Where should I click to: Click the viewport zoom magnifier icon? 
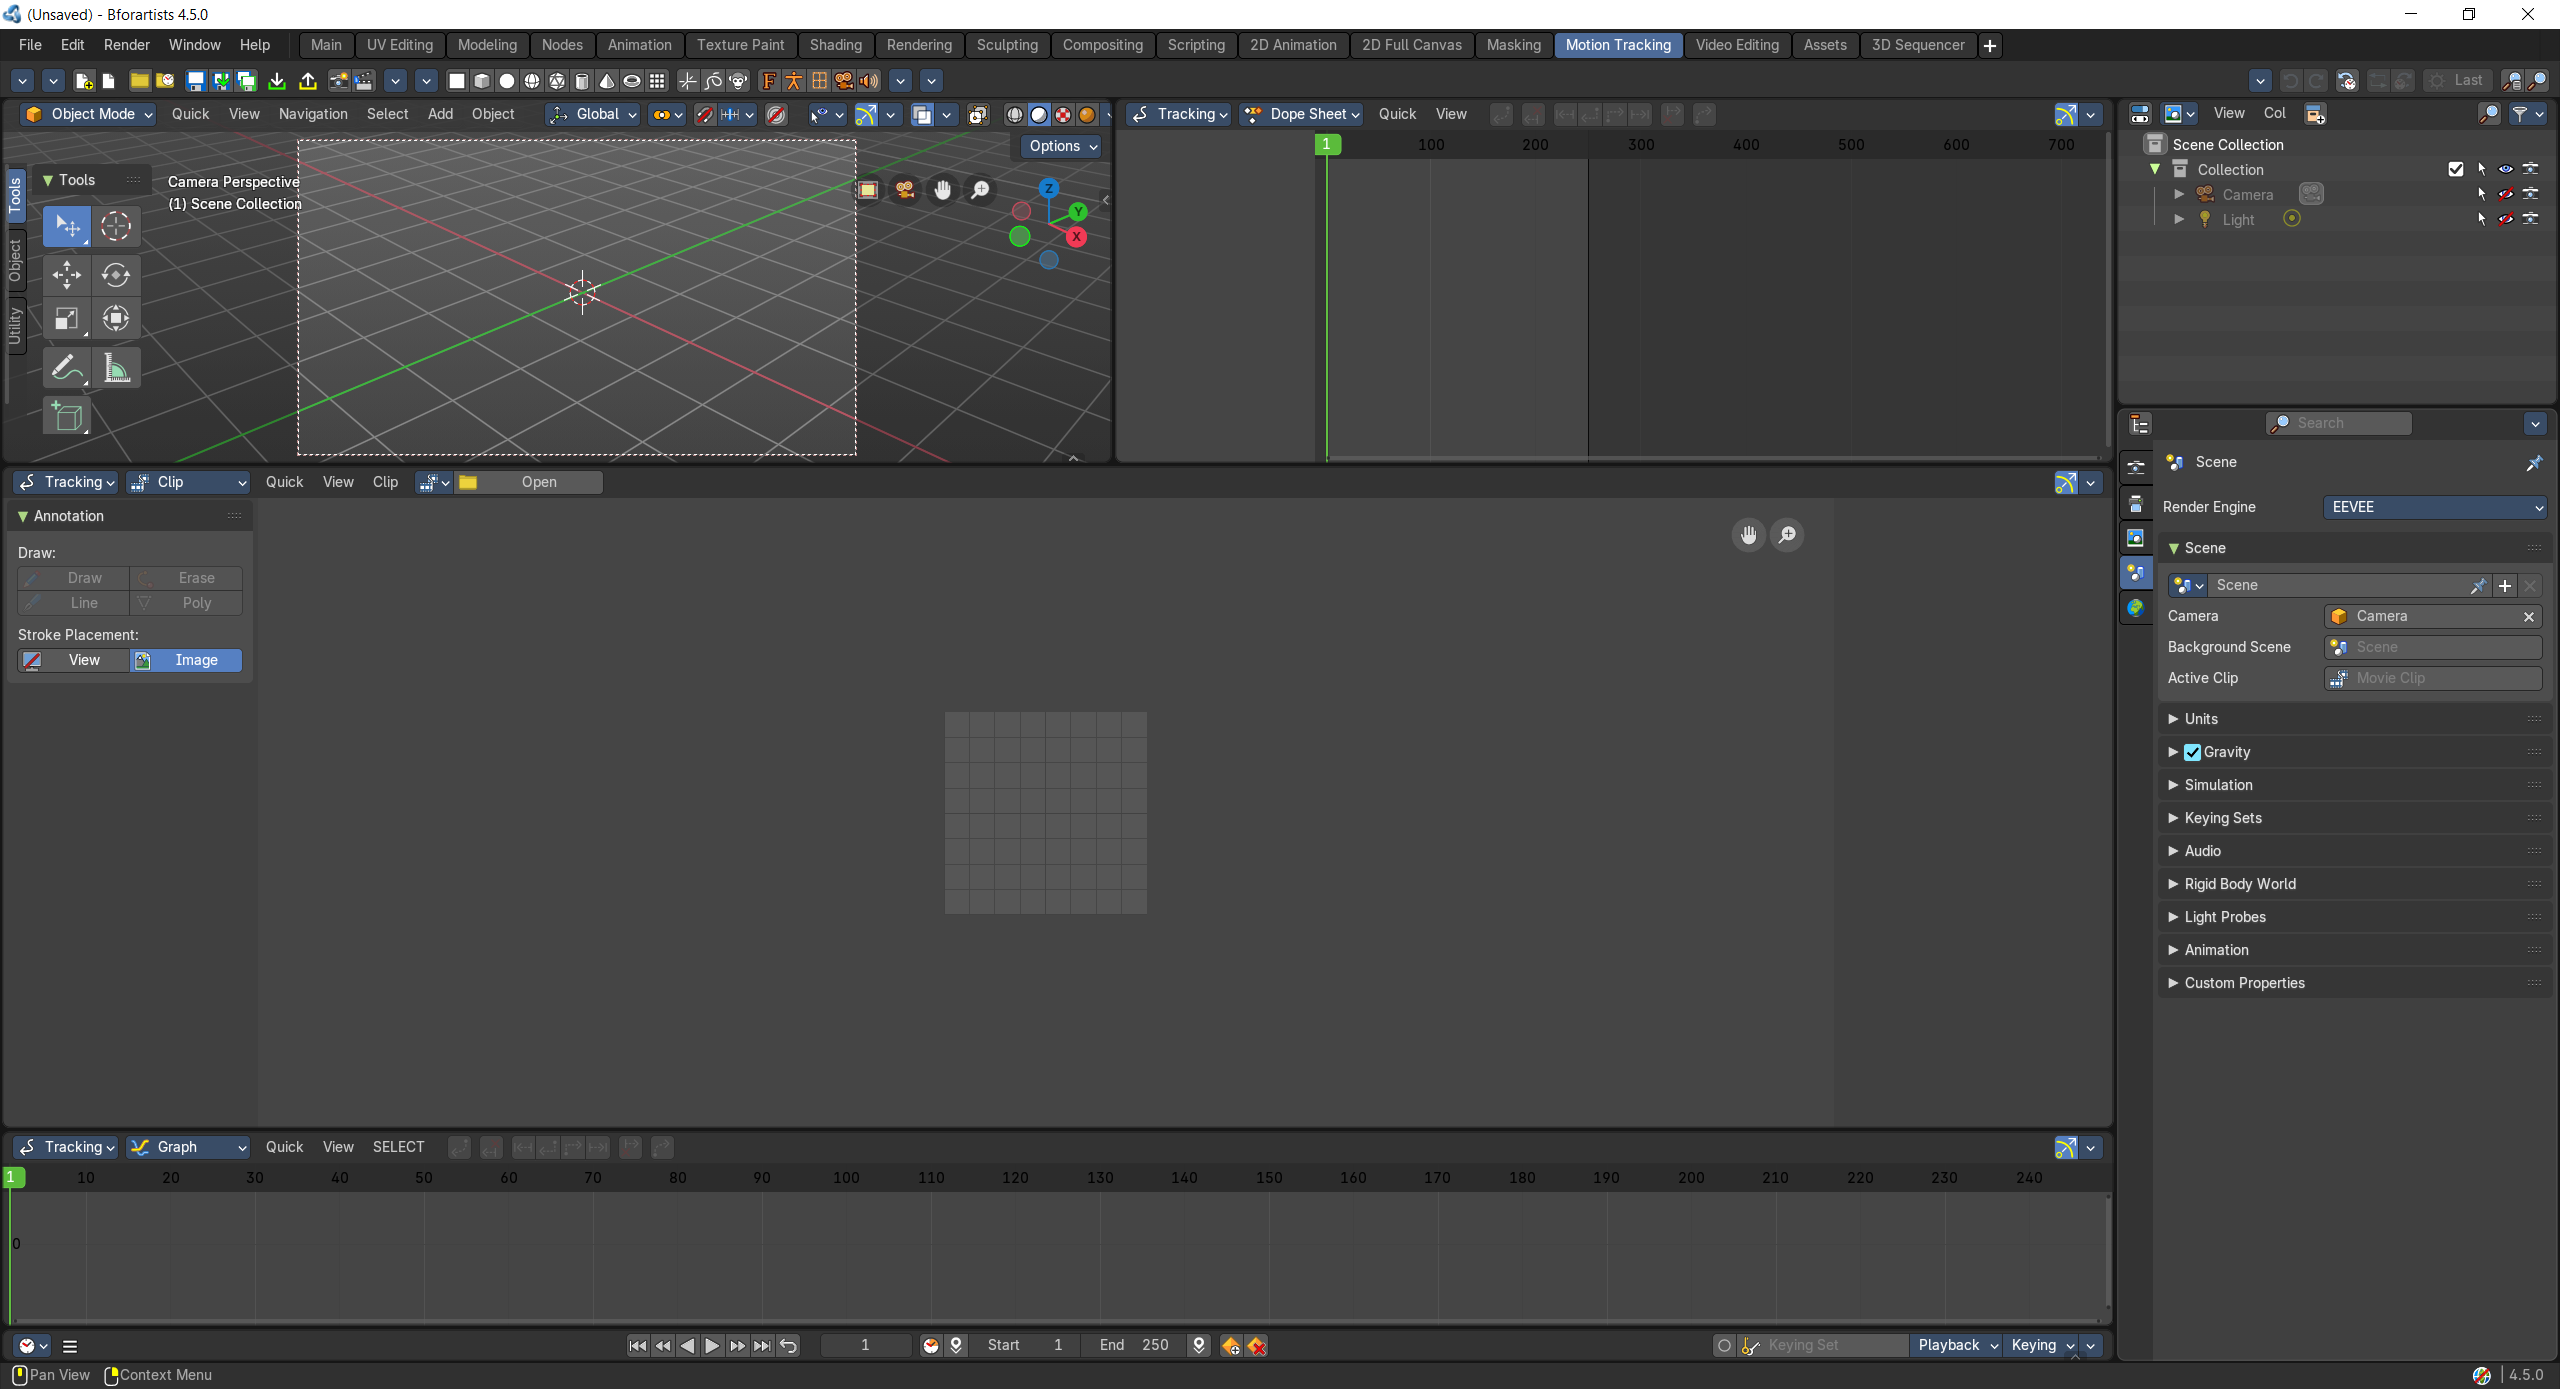pyautogui.click(x=981, y=190)
